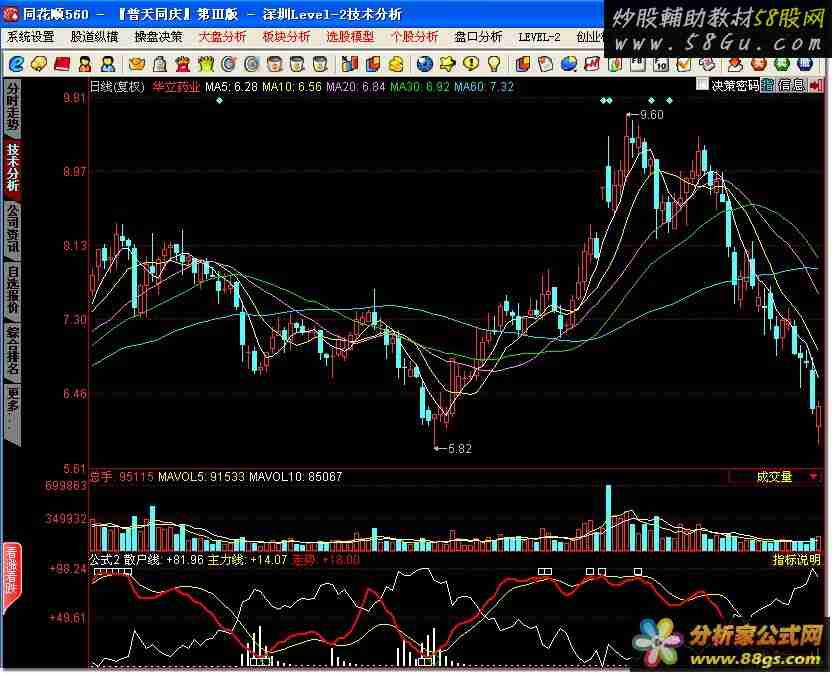
Task: Click the 日线(复权) period label
Action: coord(117,87)
